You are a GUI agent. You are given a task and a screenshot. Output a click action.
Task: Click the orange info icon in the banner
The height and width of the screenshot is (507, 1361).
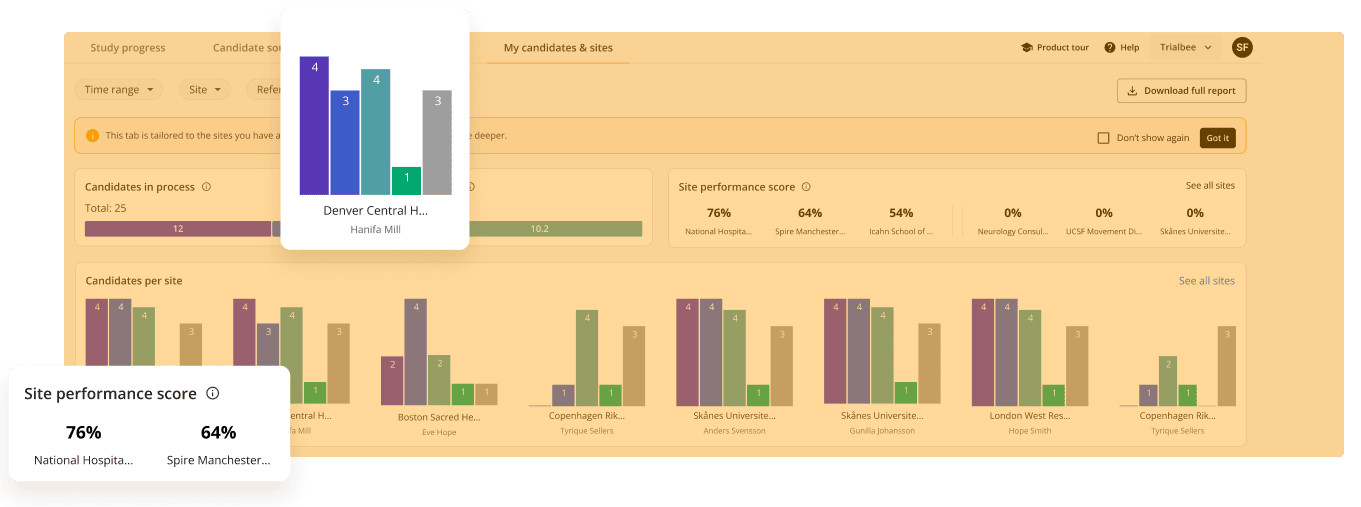point(92,136)
